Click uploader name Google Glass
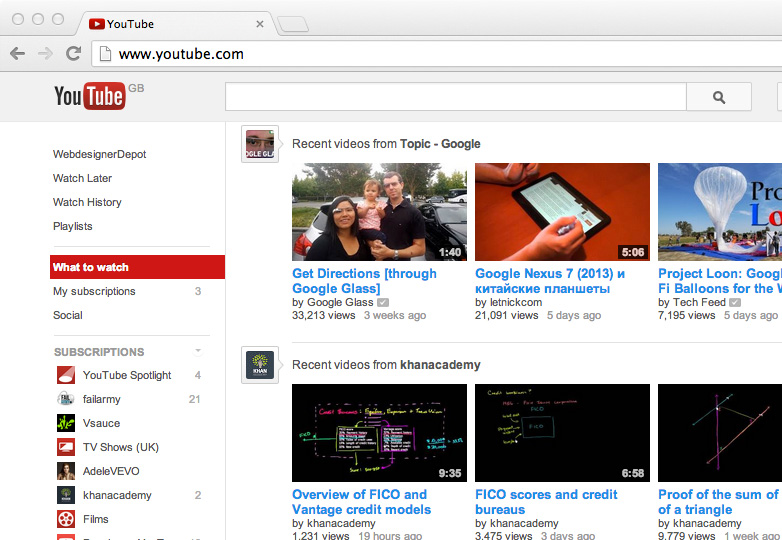 click(x=340, y=302)
